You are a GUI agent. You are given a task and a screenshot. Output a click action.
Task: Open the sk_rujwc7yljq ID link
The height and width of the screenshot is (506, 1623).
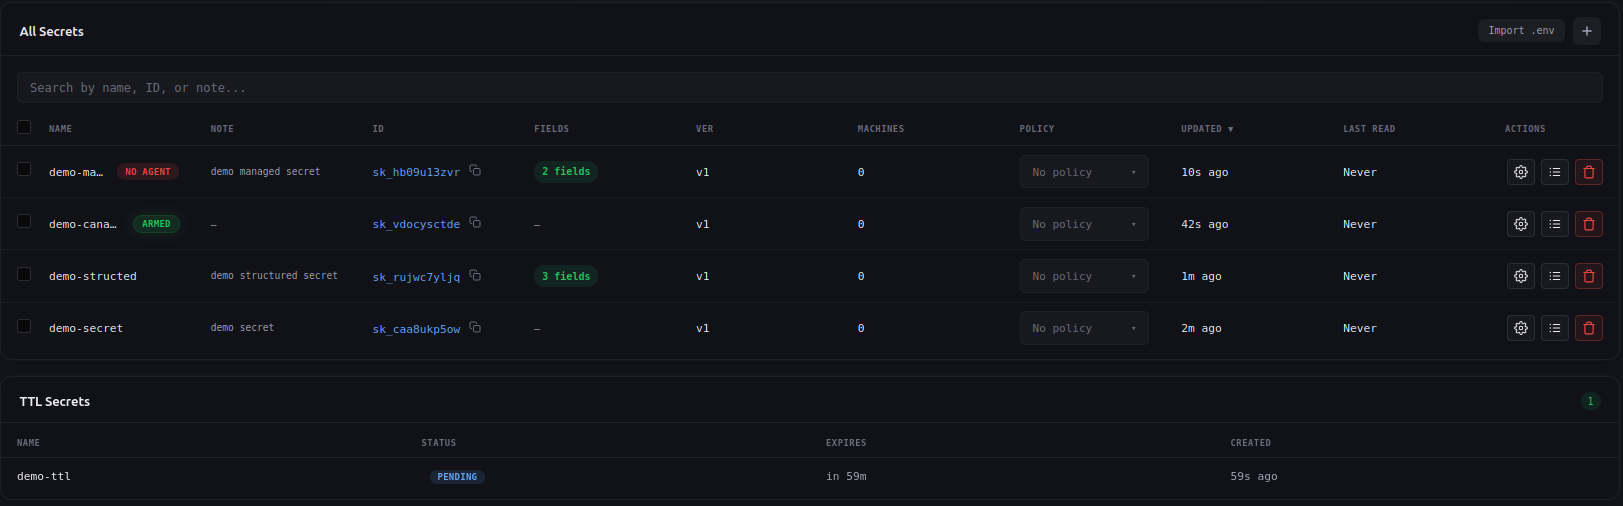(x=416, y=277)
